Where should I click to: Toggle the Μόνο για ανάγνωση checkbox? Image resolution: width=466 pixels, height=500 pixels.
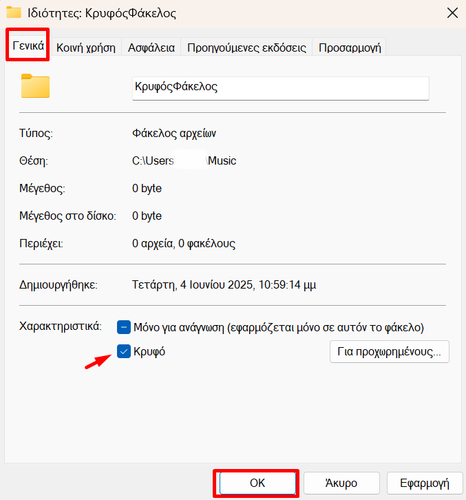[x=124, y=327]
